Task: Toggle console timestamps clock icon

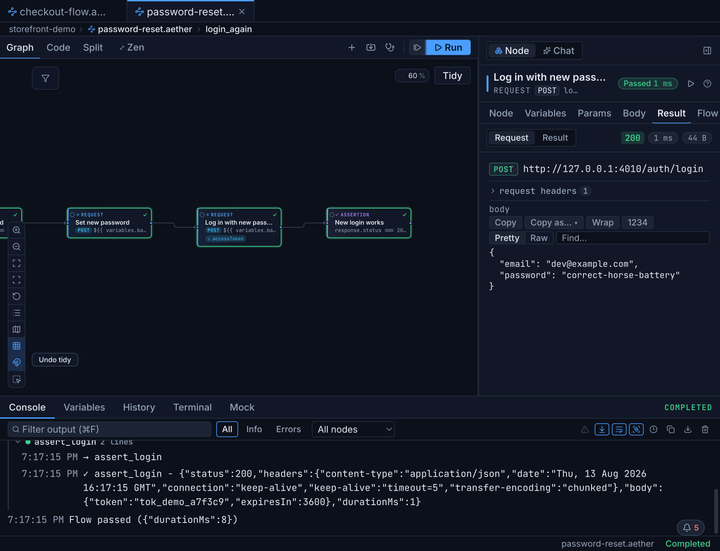Action: point(653,429)
